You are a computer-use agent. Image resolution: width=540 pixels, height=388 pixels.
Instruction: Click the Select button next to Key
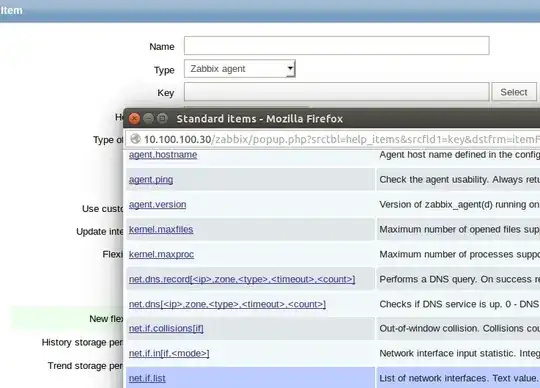tap(513, 92)
